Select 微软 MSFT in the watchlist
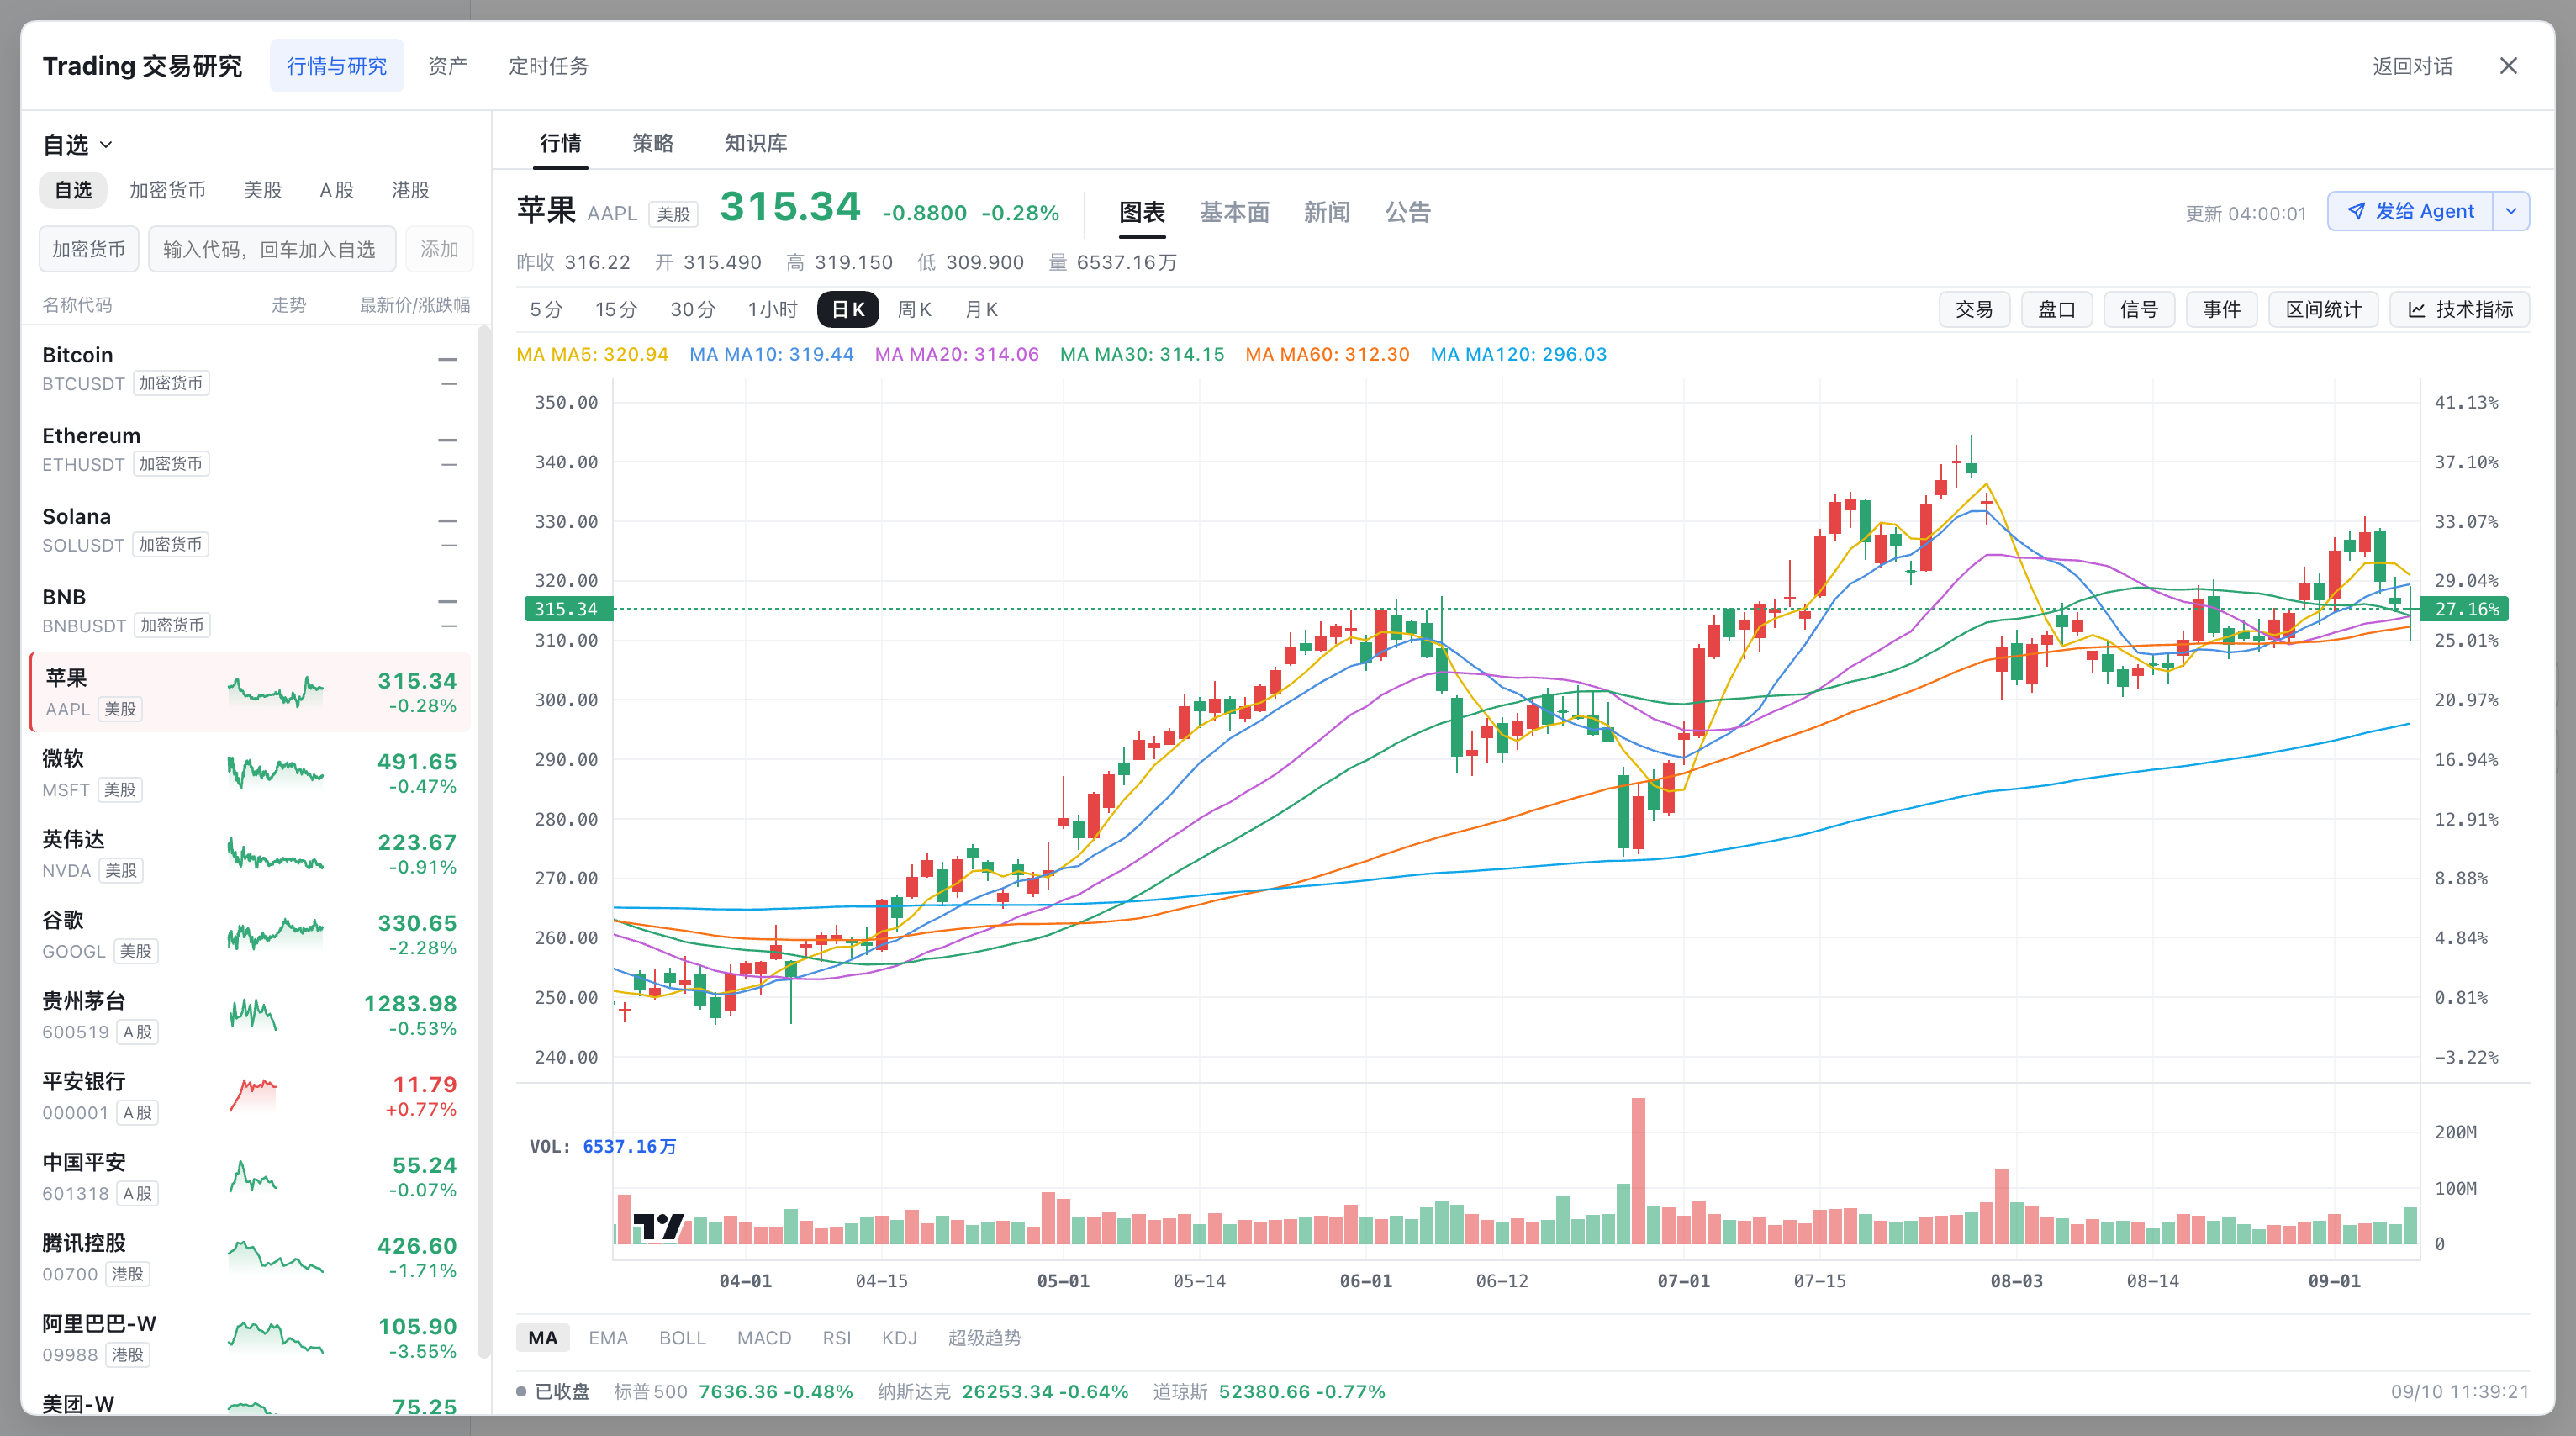The width and height of the screenshot is (2576, 1436). 250,773
